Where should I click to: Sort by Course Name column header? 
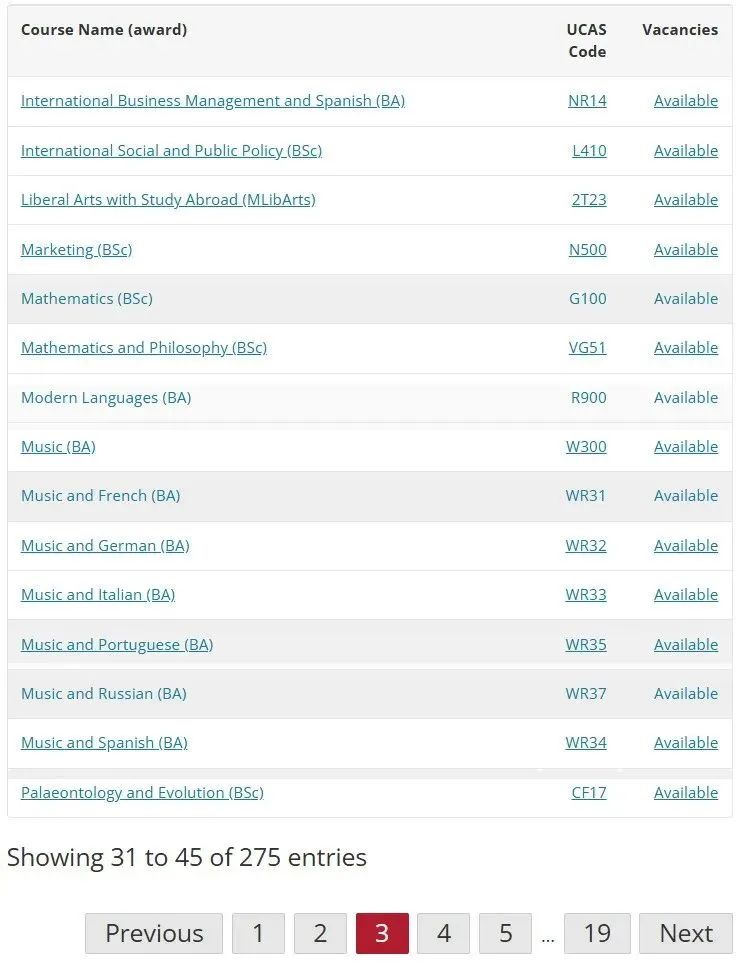pos(104,30)
